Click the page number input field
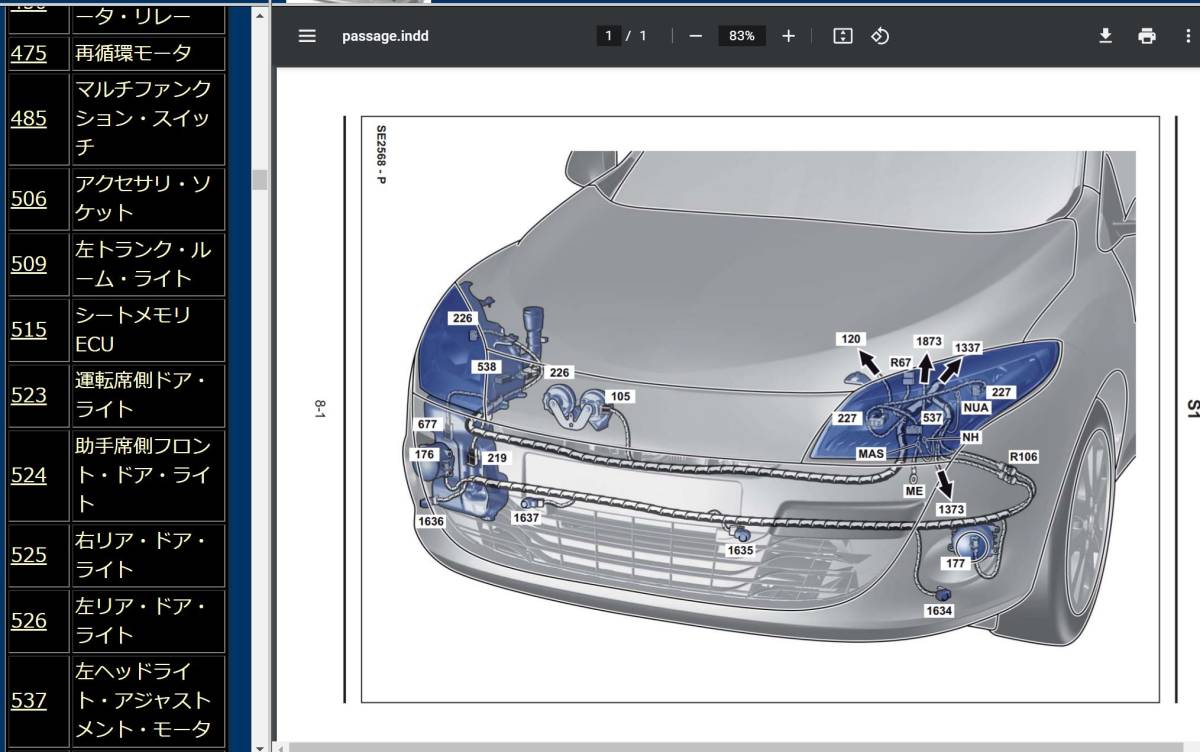This screenshot has height=752, width=1200. tap(608, 36)
